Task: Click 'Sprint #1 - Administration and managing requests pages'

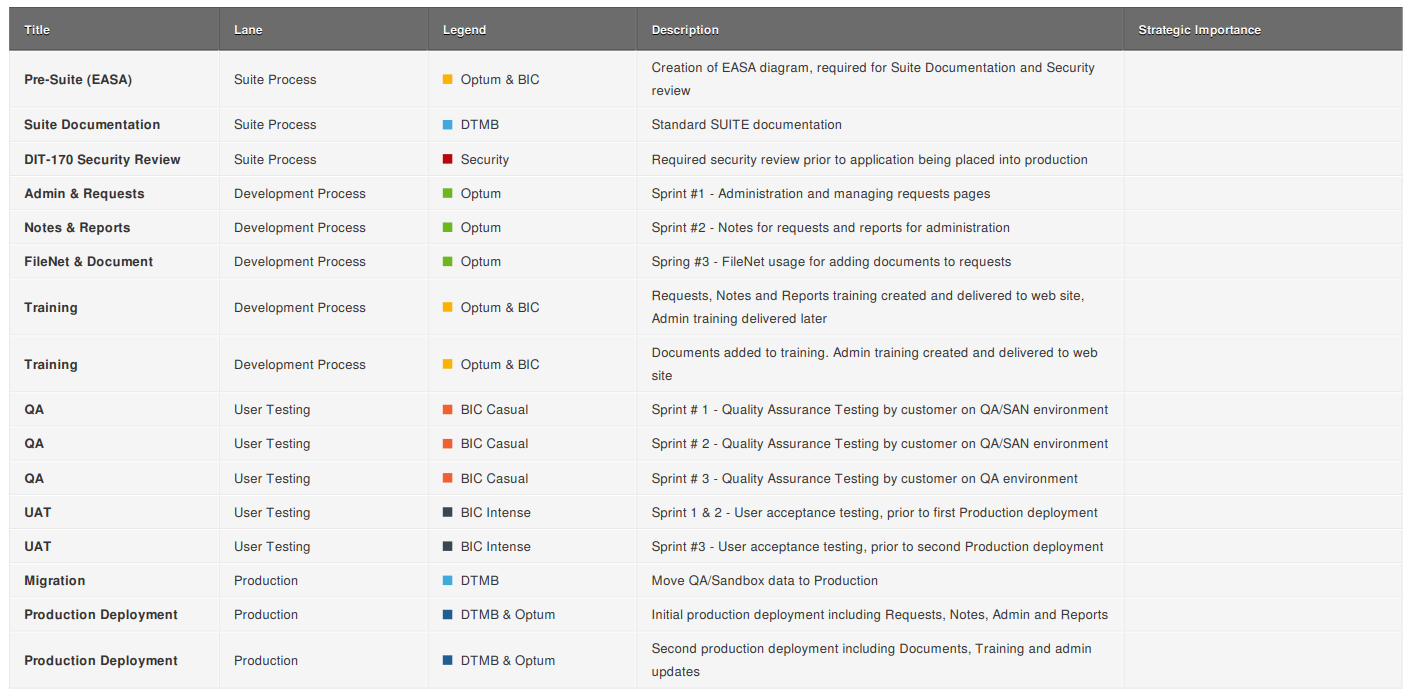Action: point(821,193)
